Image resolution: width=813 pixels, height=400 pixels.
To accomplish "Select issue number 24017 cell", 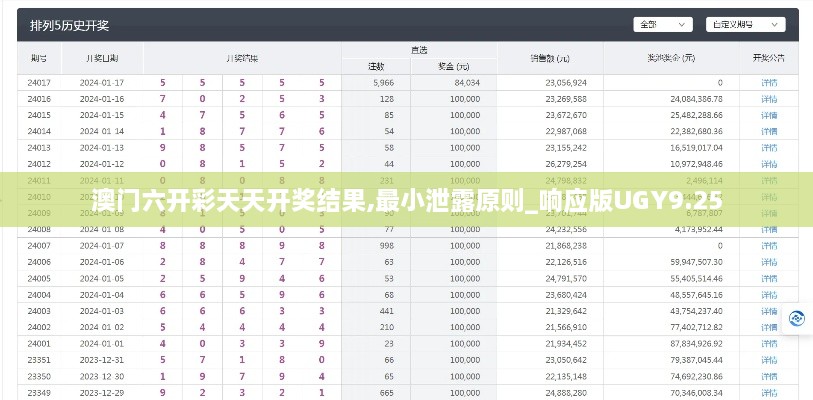I will pos(39,82).
